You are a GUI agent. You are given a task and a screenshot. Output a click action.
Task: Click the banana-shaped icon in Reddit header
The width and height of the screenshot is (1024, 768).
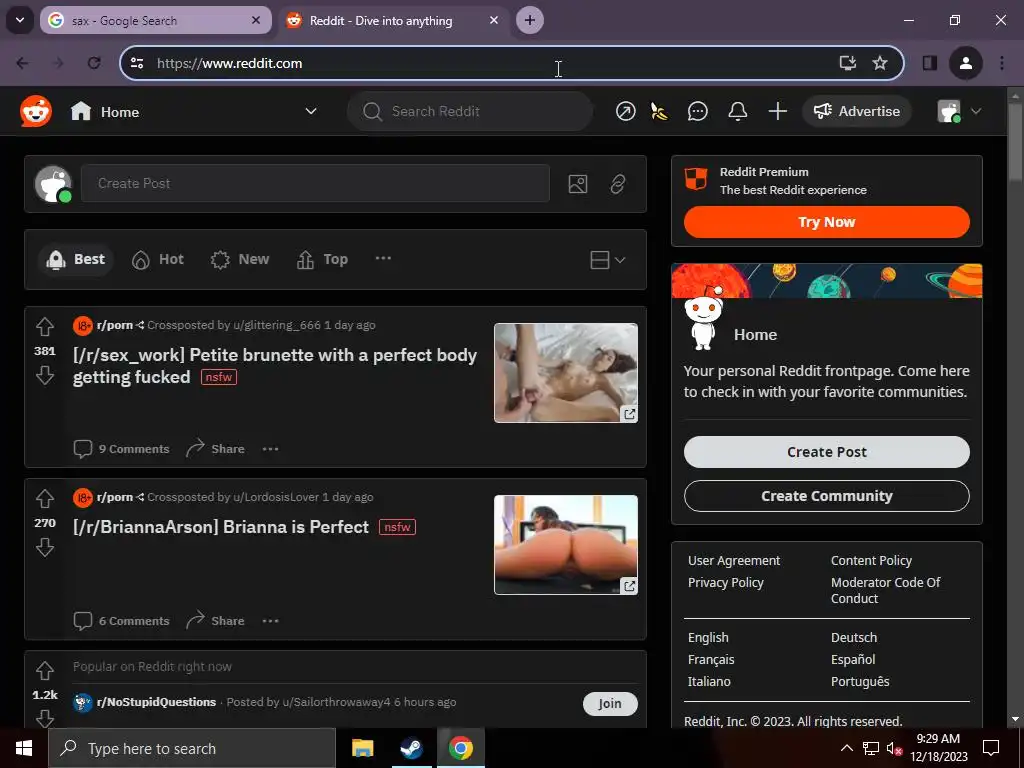[660, 112]
